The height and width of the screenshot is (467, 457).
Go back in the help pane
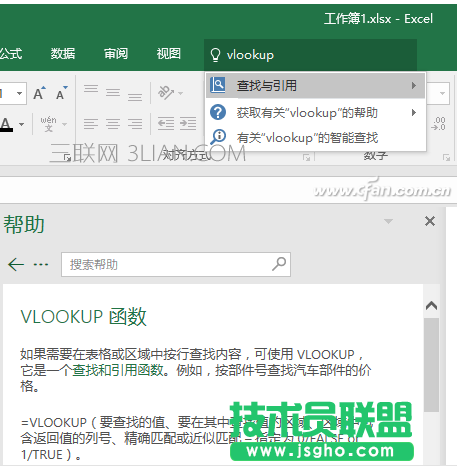pyautogui.click(x=16, y=264)
